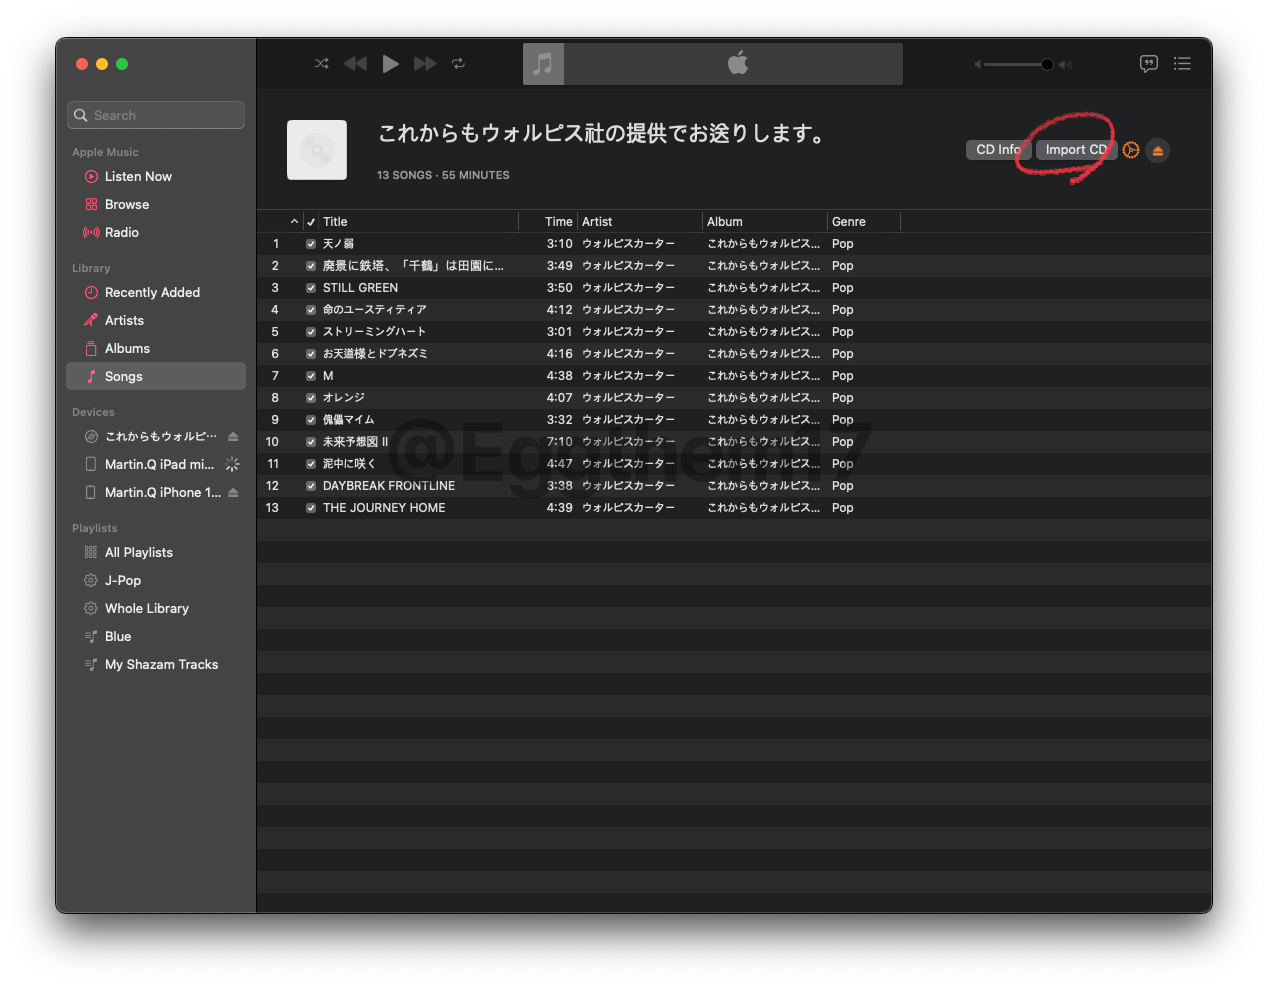1268x987 pixels.
Task: Eject the CD with orange eject button
Action: [1158, 151]
